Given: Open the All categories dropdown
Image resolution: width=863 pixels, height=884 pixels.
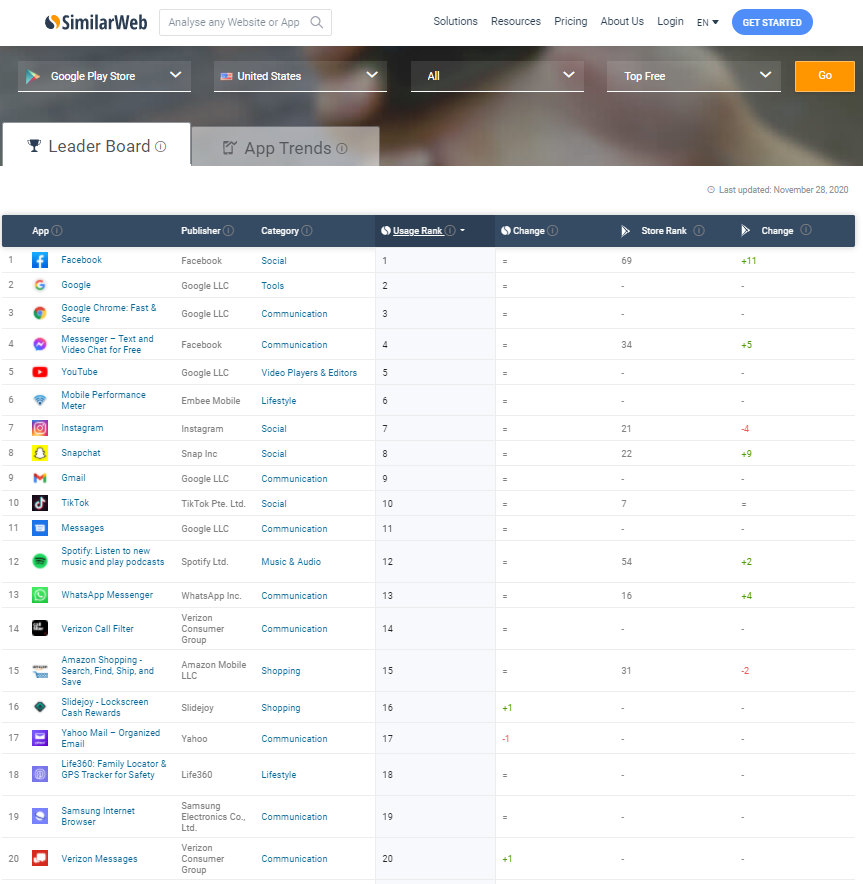Looking at the screenshot, I should pyautogui.click(x=497, y=76).
